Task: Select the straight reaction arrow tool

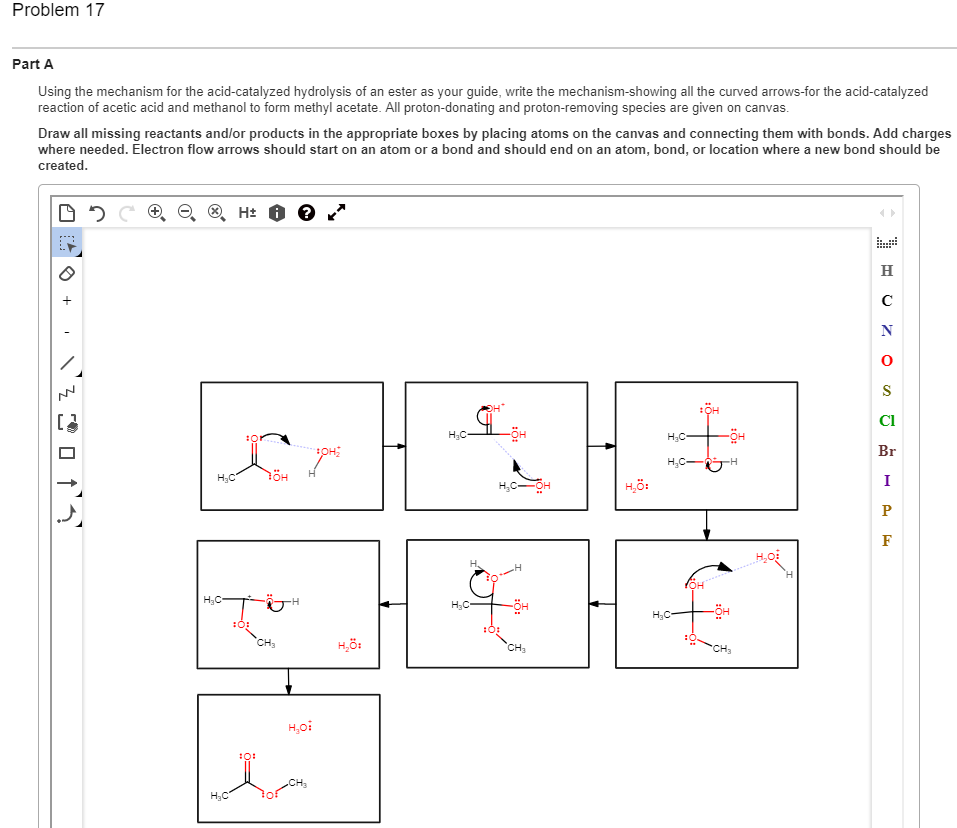Action: [66, 482]
